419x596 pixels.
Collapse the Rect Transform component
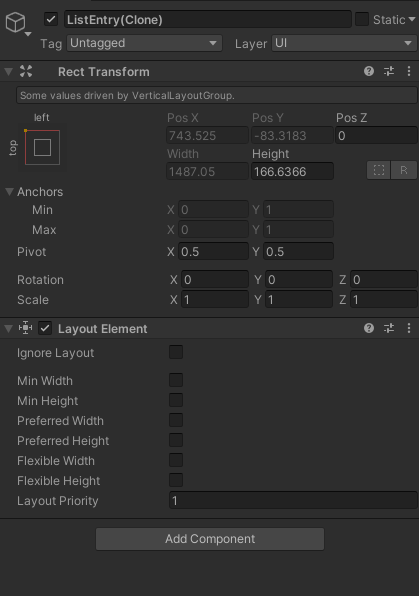8,71
